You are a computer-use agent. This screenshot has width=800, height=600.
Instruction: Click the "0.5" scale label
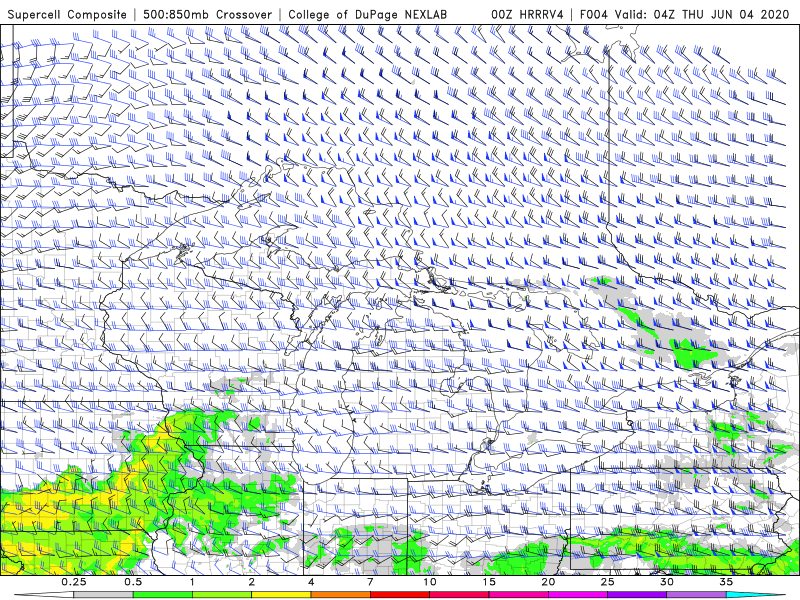(x=133, y=582)
